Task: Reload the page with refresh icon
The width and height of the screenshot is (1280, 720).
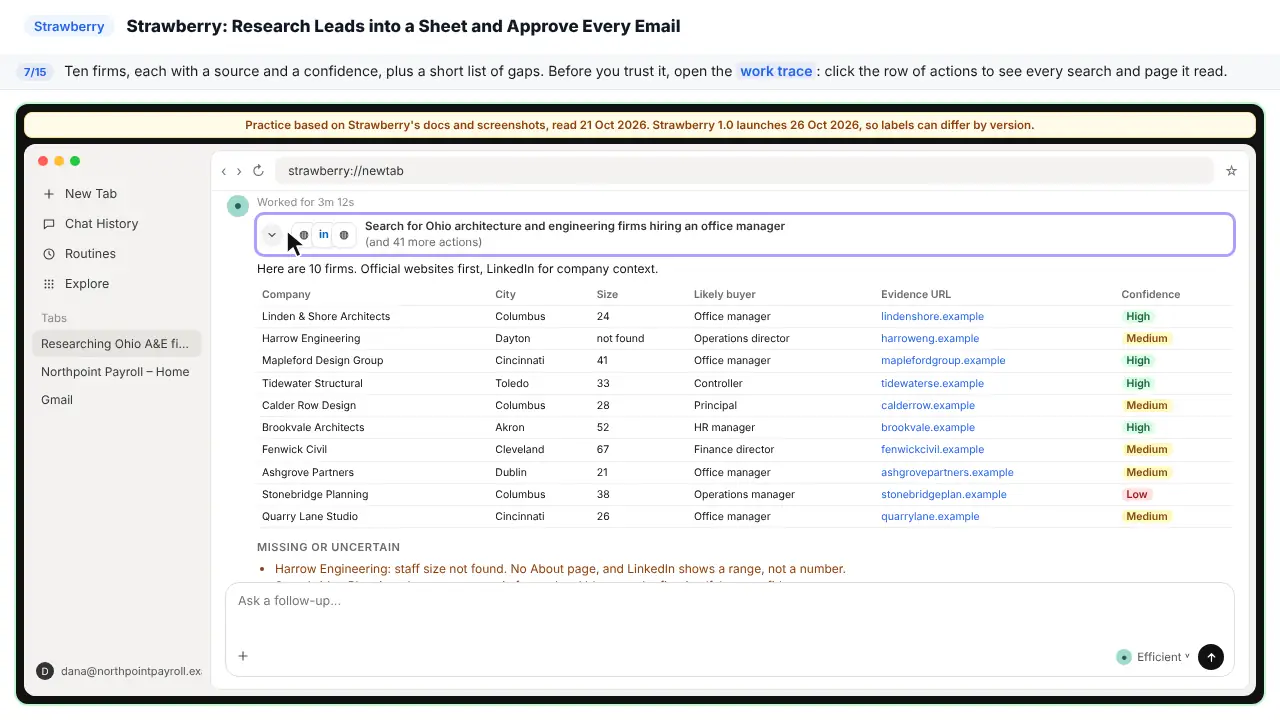Action: (x=258, y=171)
